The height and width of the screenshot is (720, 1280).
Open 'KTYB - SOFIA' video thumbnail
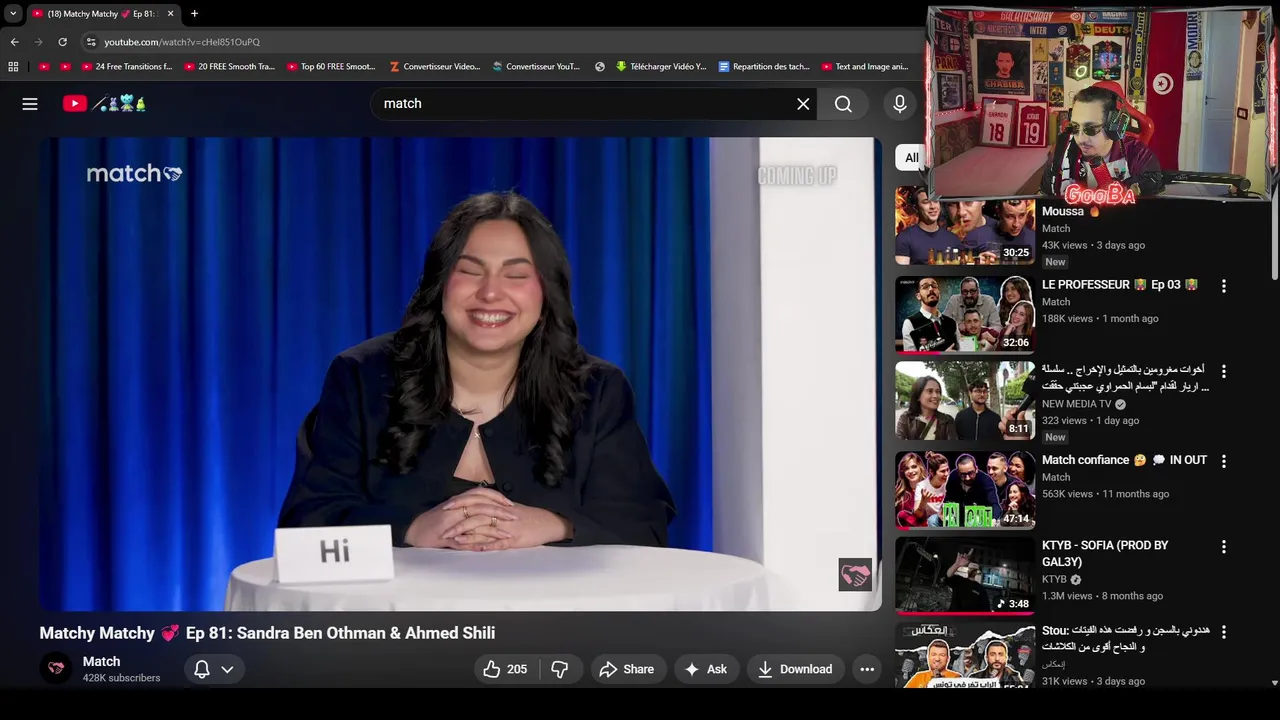click(965, 576)
